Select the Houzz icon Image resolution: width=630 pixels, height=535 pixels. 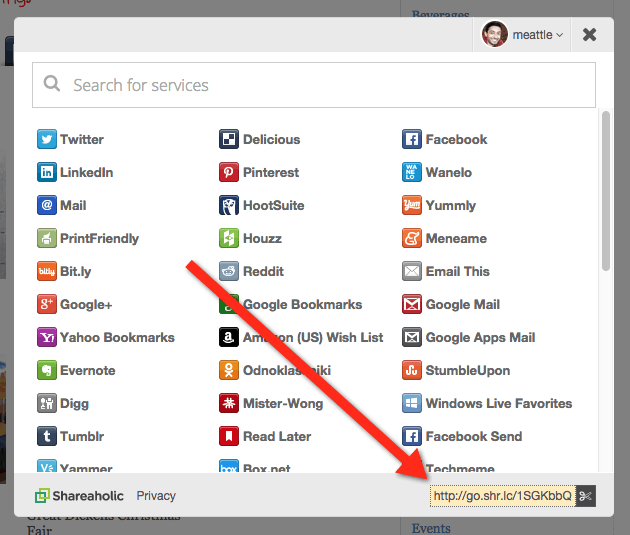pos(229,238)
